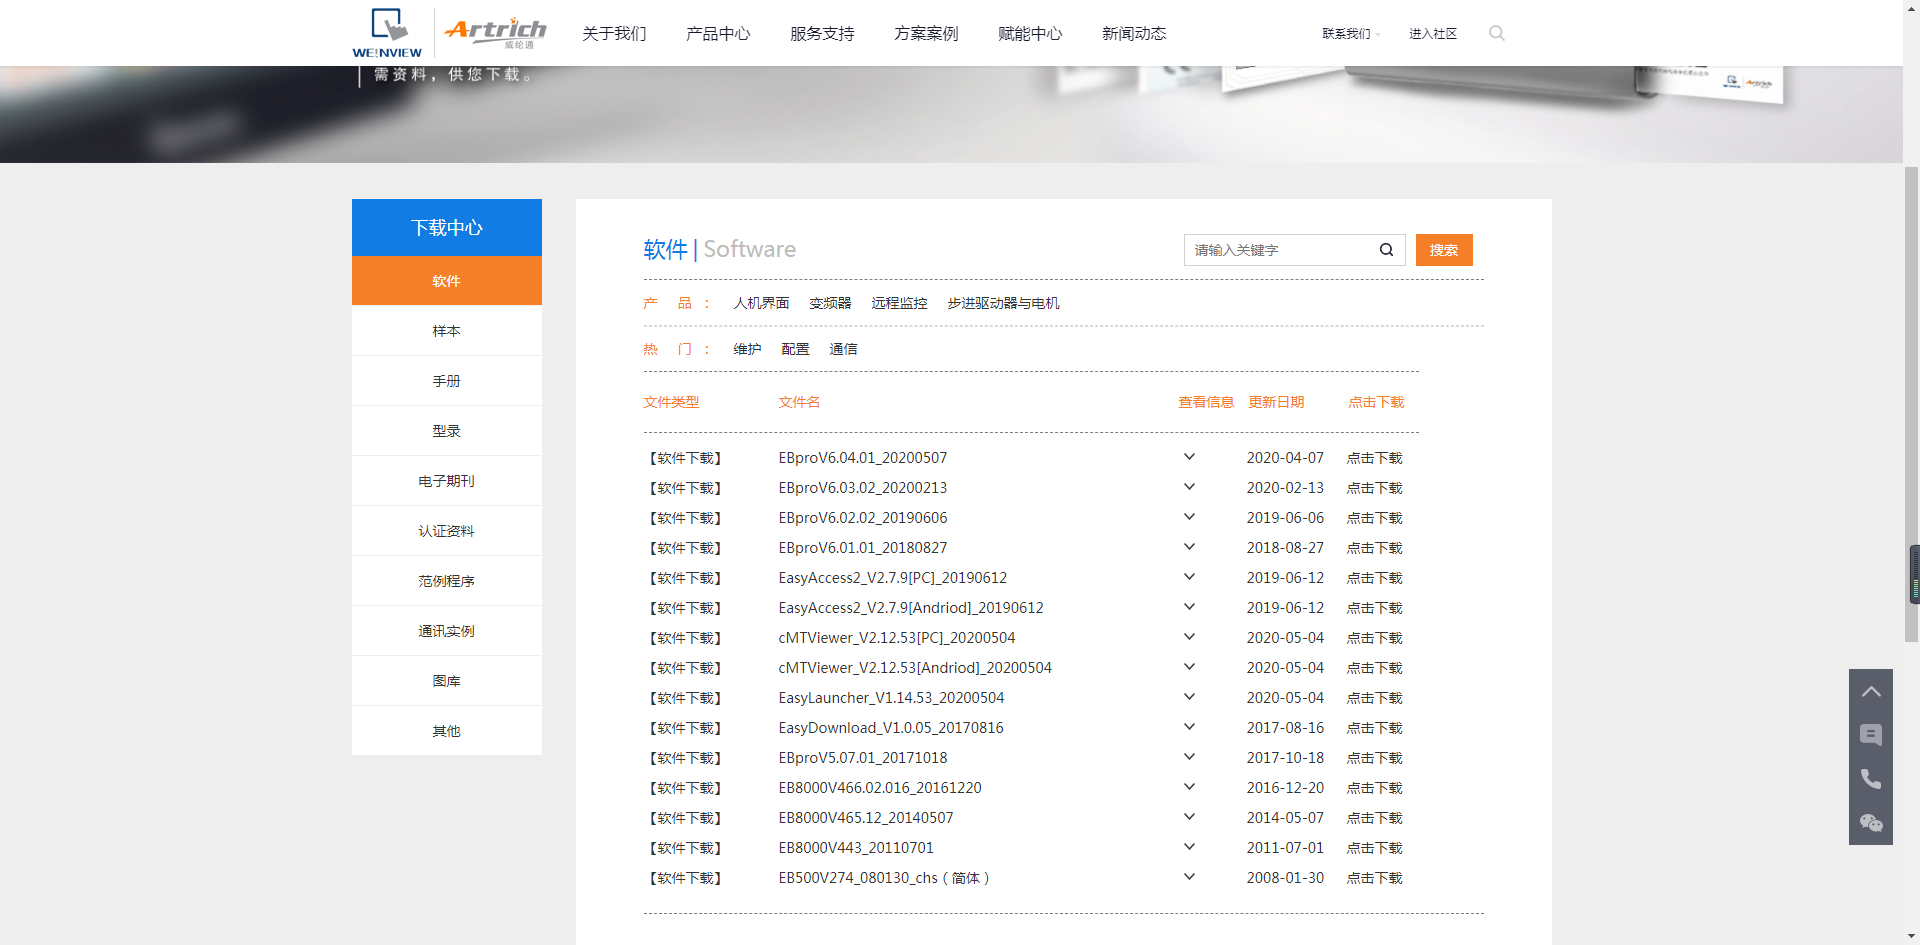
Task: Select the 维护 hot topic filter
Action: tap(747, 348)
